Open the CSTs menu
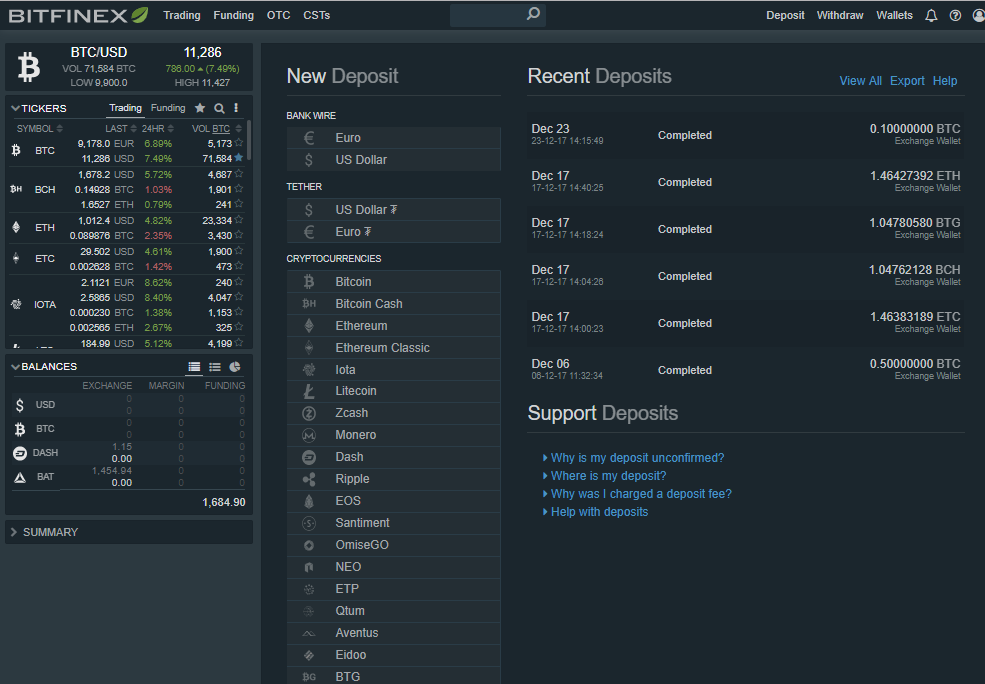This screenshot has height=684, width=985. click(316, 15)
